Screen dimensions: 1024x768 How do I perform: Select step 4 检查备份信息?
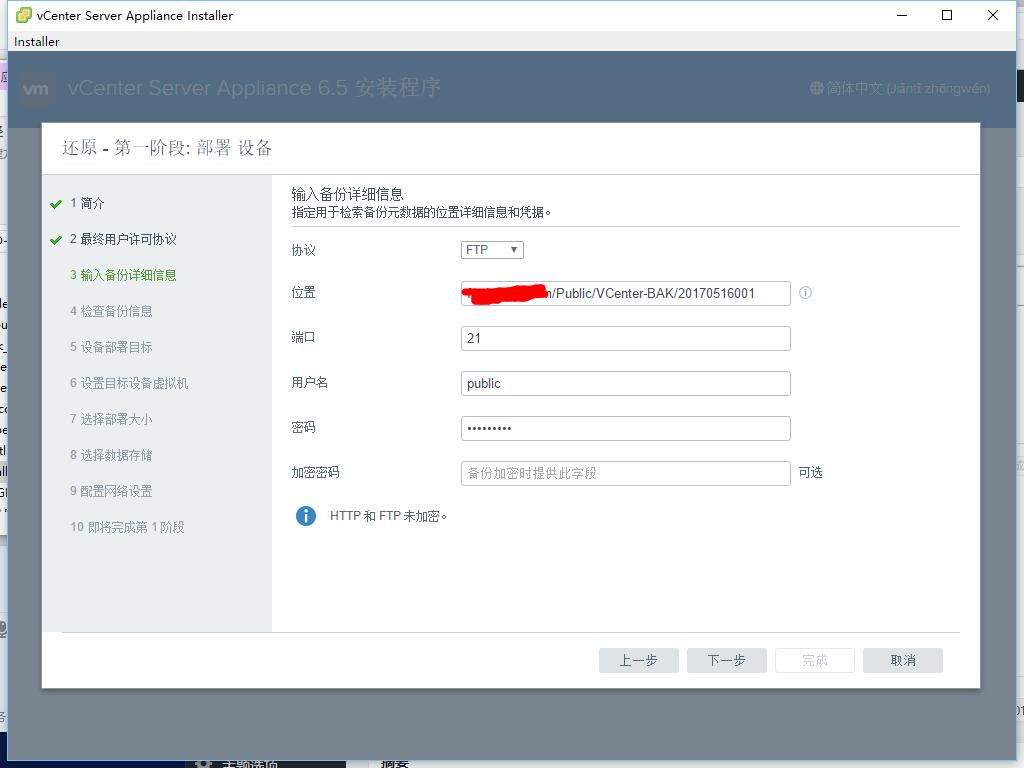(x=111, y=311)
